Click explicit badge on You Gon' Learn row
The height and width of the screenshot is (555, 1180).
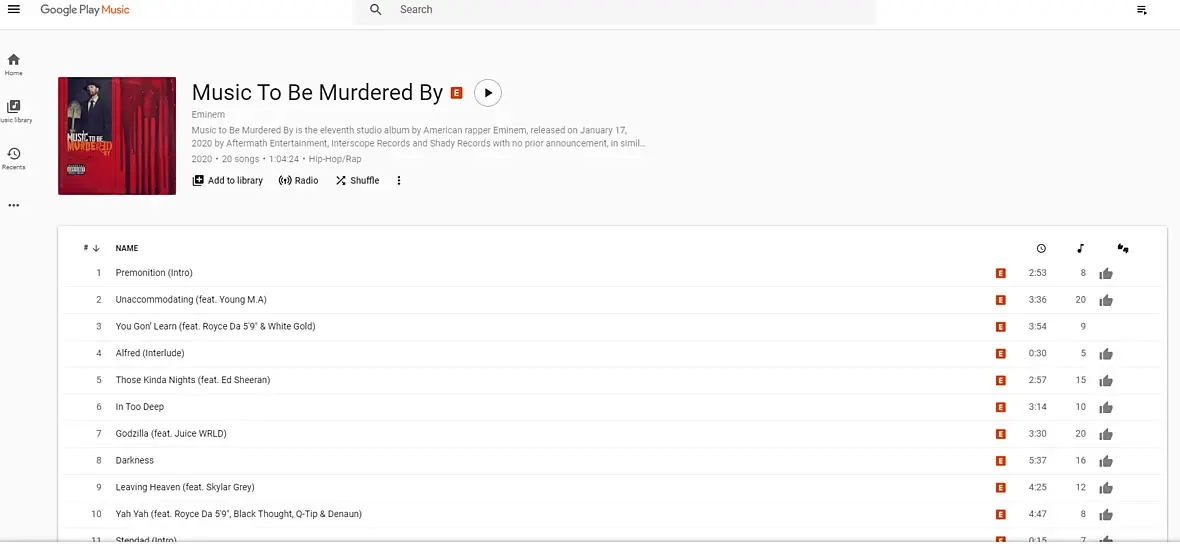[x=1000, y=327]
